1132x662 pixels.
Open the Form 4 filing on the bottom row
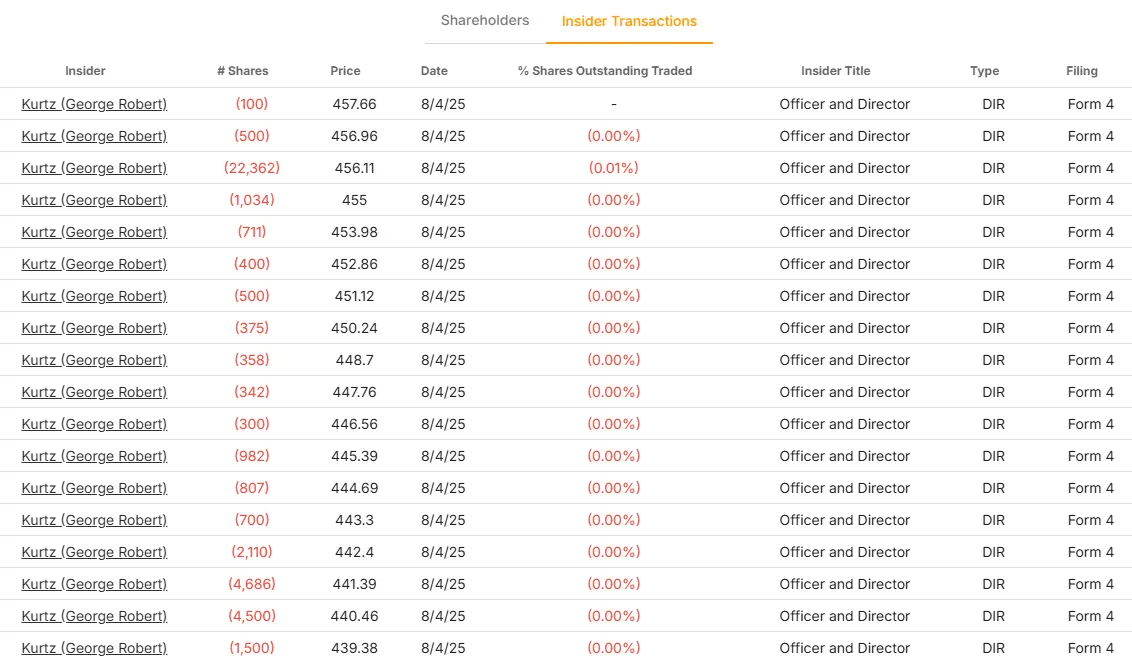[1090, 648]
